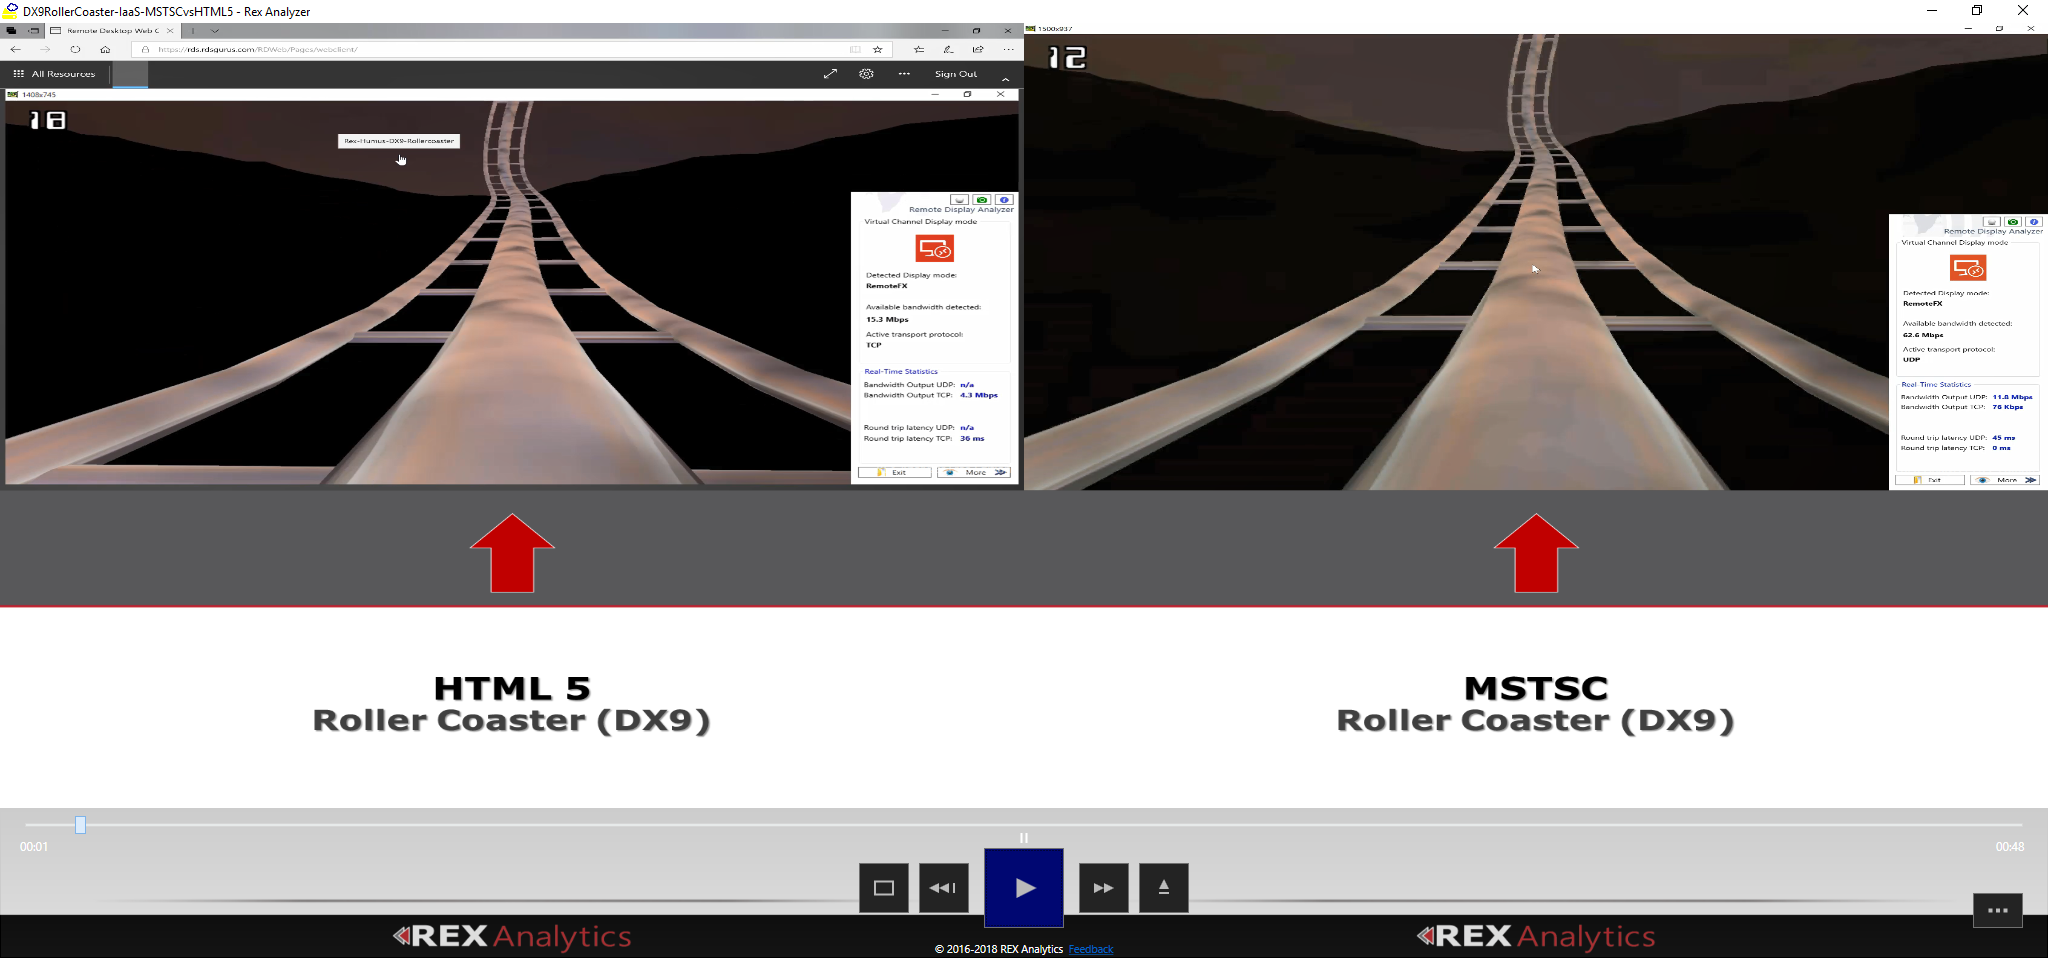Click the fast forward button
2048x958 pixels.
[x=1104, y=887]
